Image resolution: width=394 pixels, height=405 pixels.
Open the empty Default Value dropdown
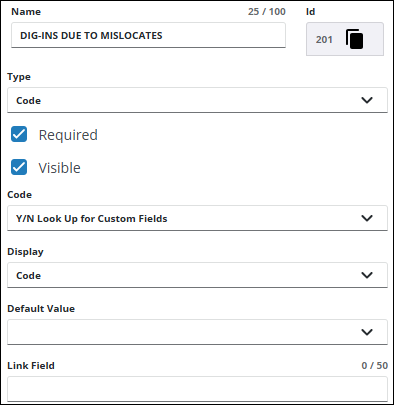[197, 332]
